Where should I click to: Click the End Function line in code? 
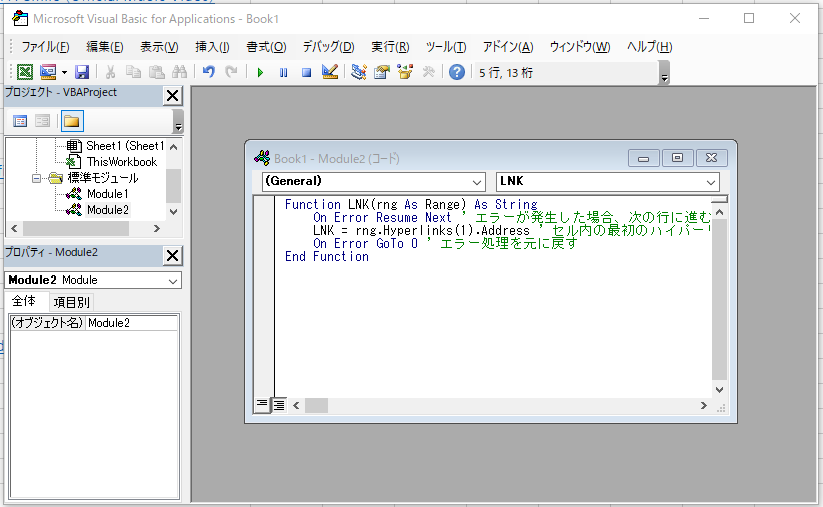(x=327, y=257)
